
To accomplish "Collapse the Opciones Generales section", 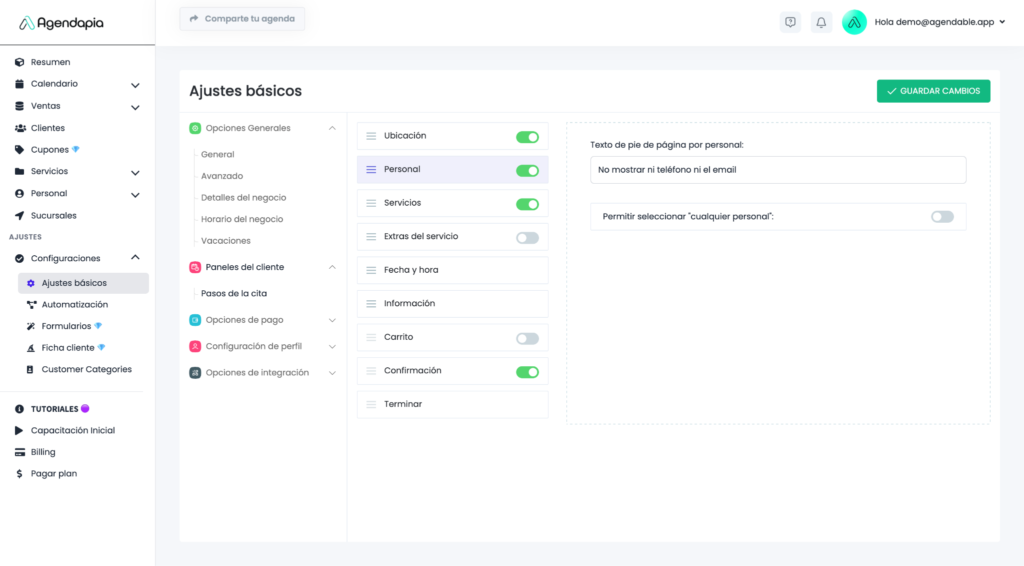I will 332,128.
